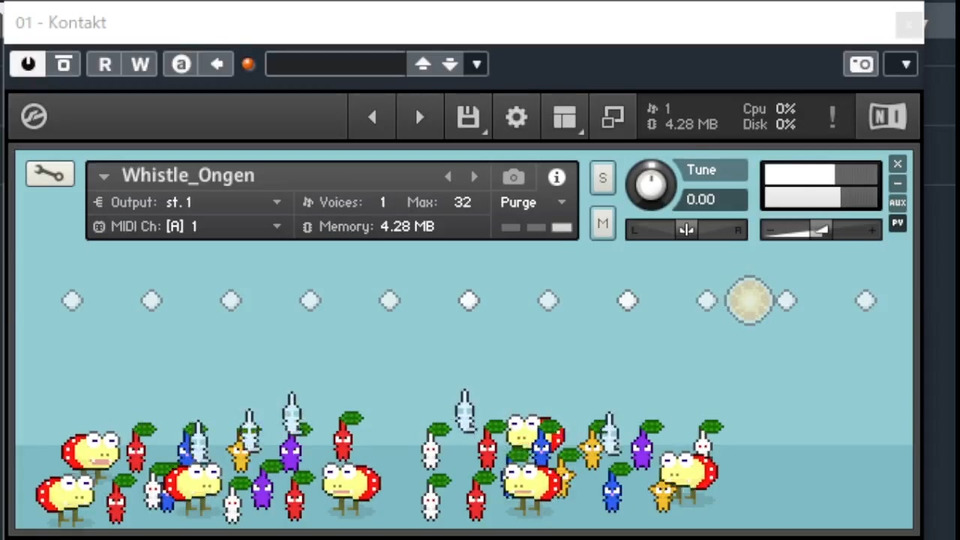Open the workspace panel layout menu
This screenshot has height=540, width=960.
click(564, 116)
